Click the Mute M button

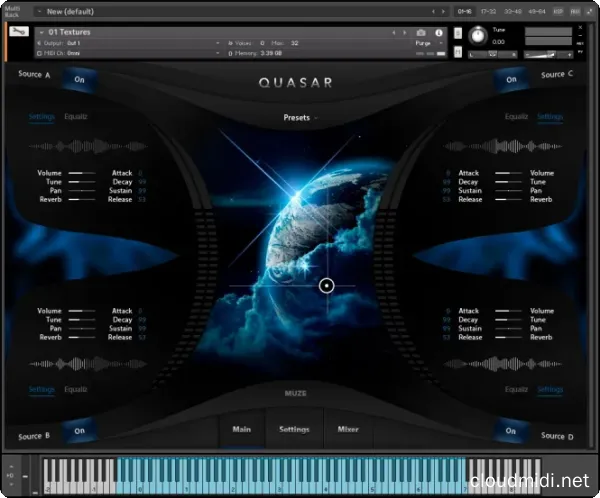(x=458, y=51)
